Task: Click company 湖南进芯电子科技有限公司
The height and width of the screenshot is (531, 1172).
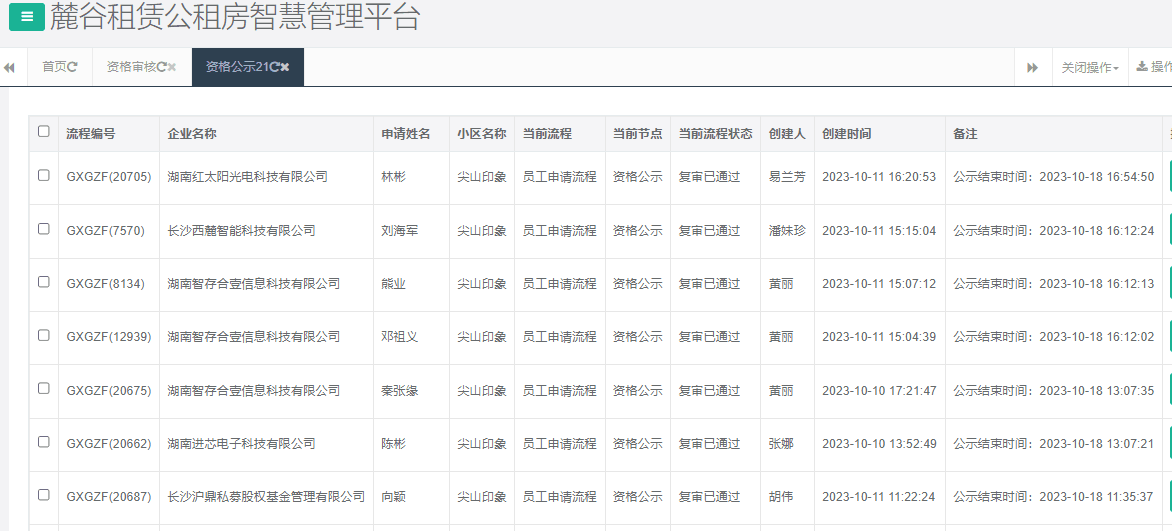Action: pos(241,443)
